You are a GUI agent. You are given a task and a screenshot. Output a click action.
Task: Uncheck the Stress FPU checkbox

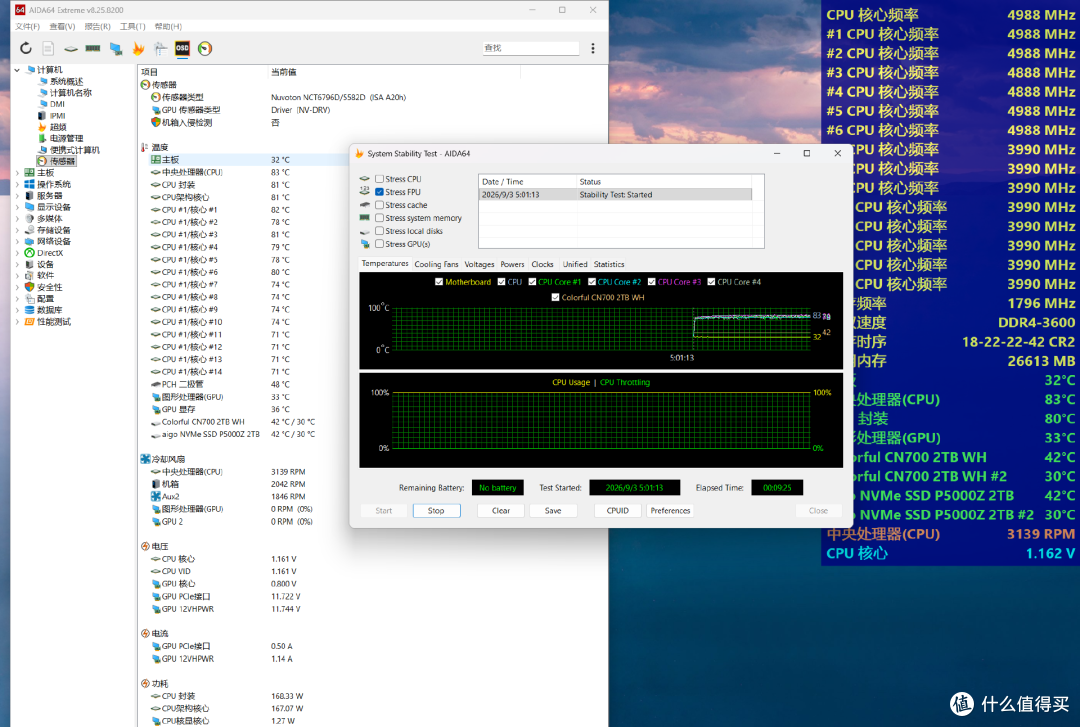tap(380, 192)
